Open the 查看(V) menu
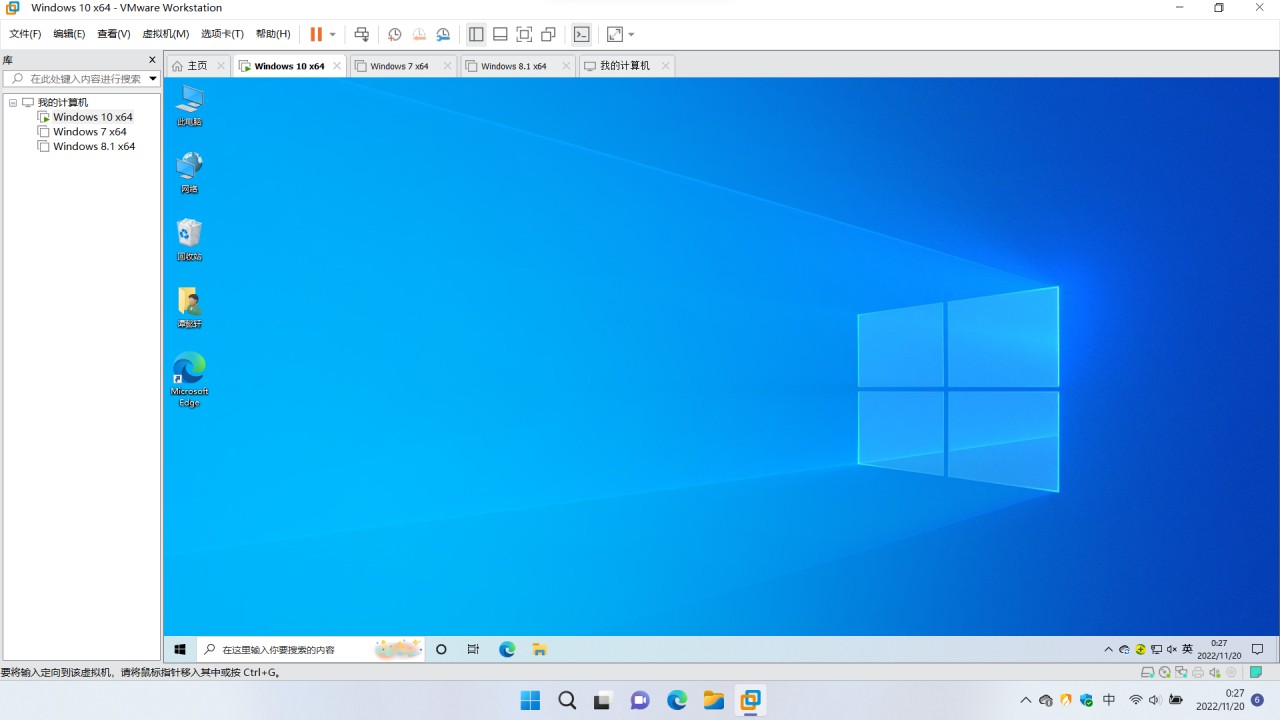Image resolution: width=1280 pixels, height=720 pixels. coord(113,34)
